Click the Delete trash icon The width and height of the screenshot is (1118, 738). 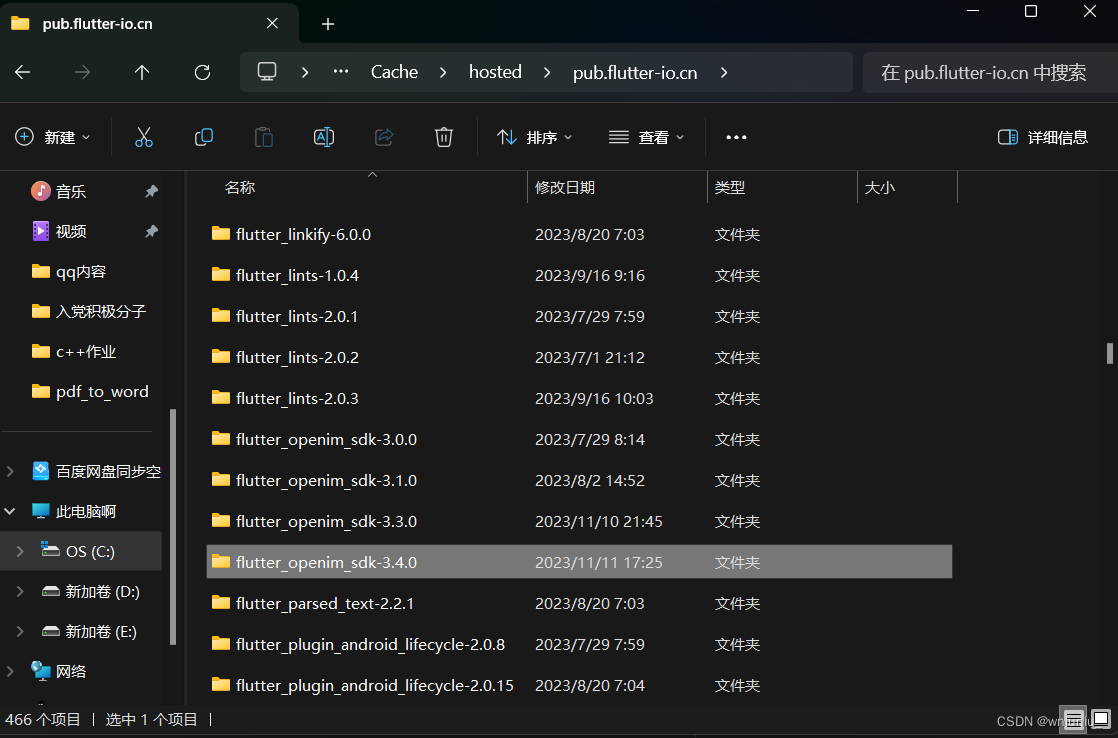point(444,137)
